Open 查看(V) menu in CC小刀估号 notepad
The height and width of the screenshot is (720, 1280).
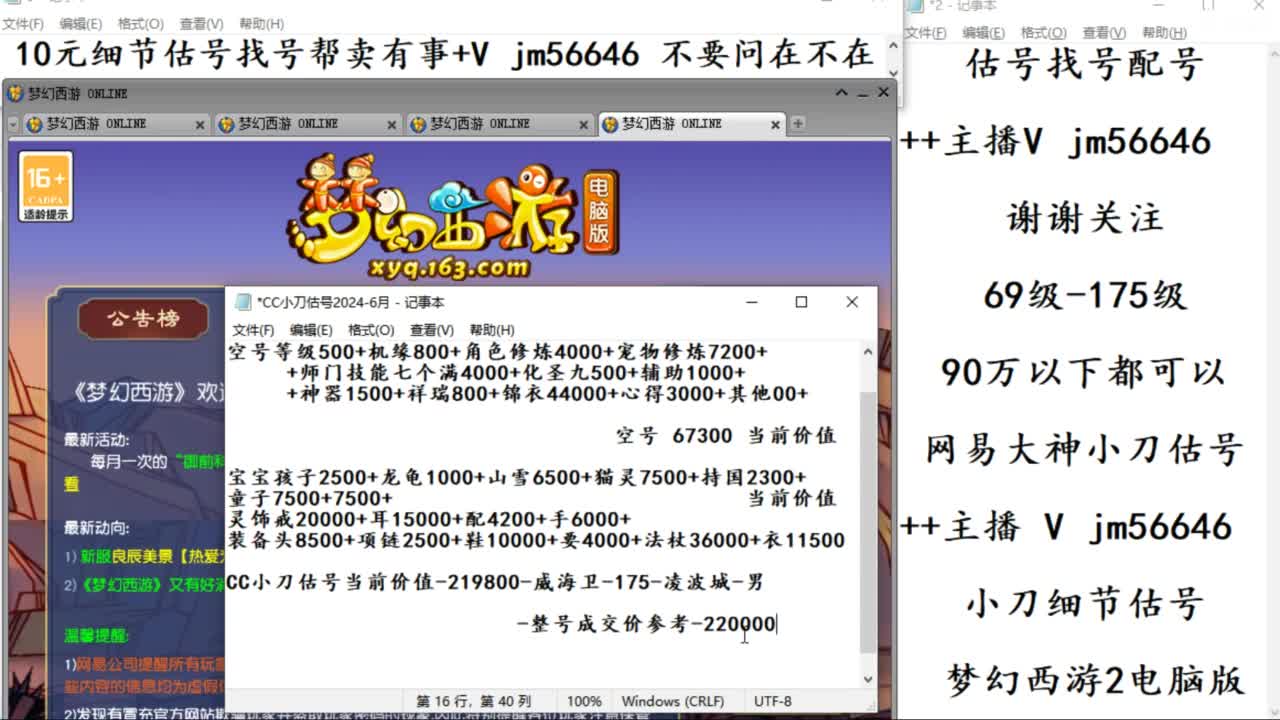432,330
